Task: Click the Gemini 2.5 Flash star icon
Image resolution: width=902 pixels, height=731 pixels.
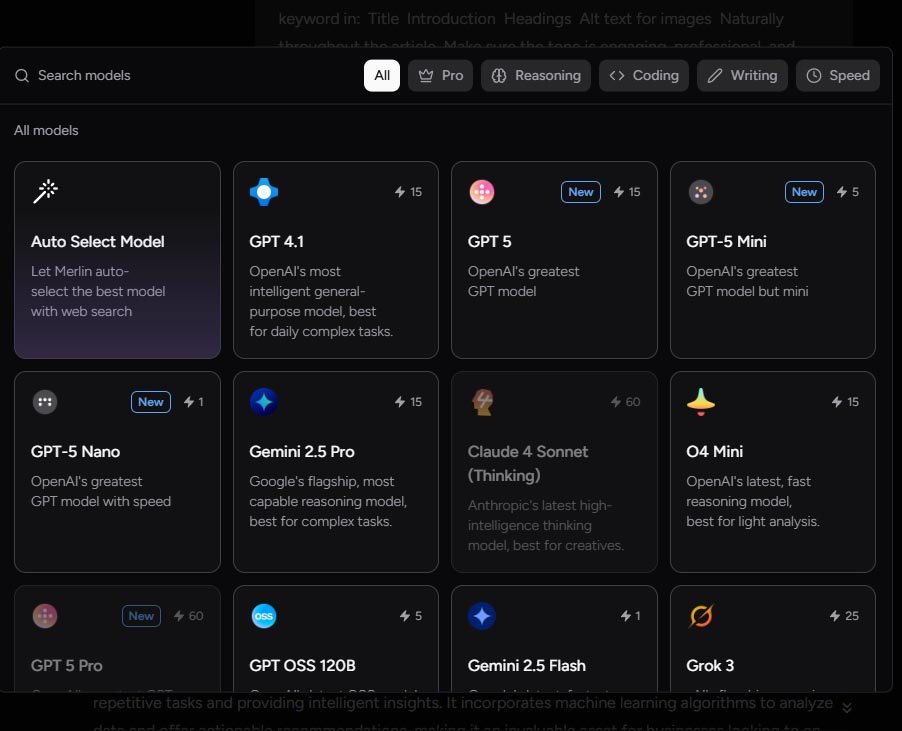Action: click(x=482, y=616)
